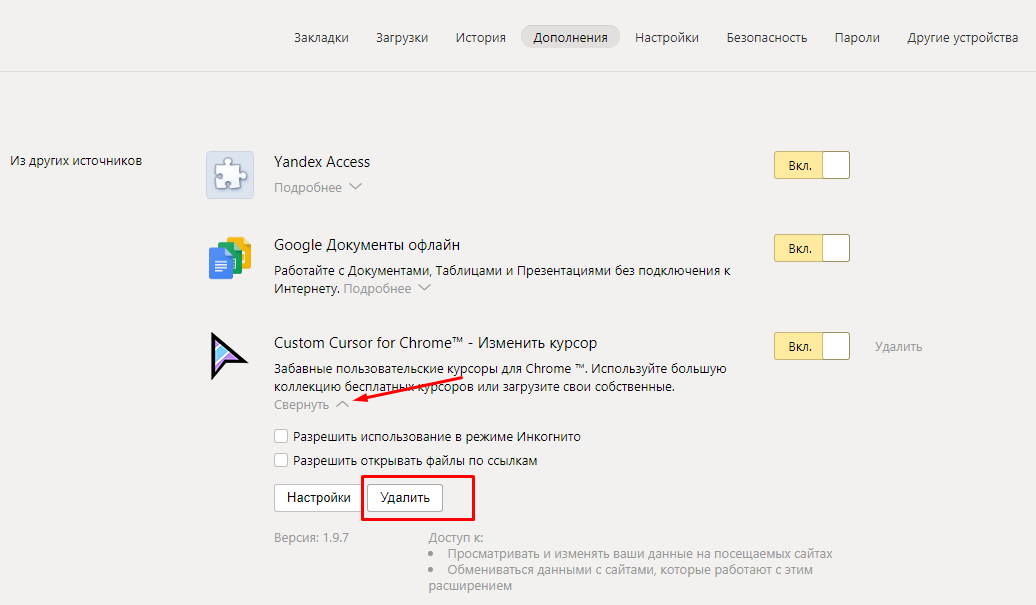Enable Разрешить открывать файлы по ссылкам checkbox

click(x=281, y=460)
